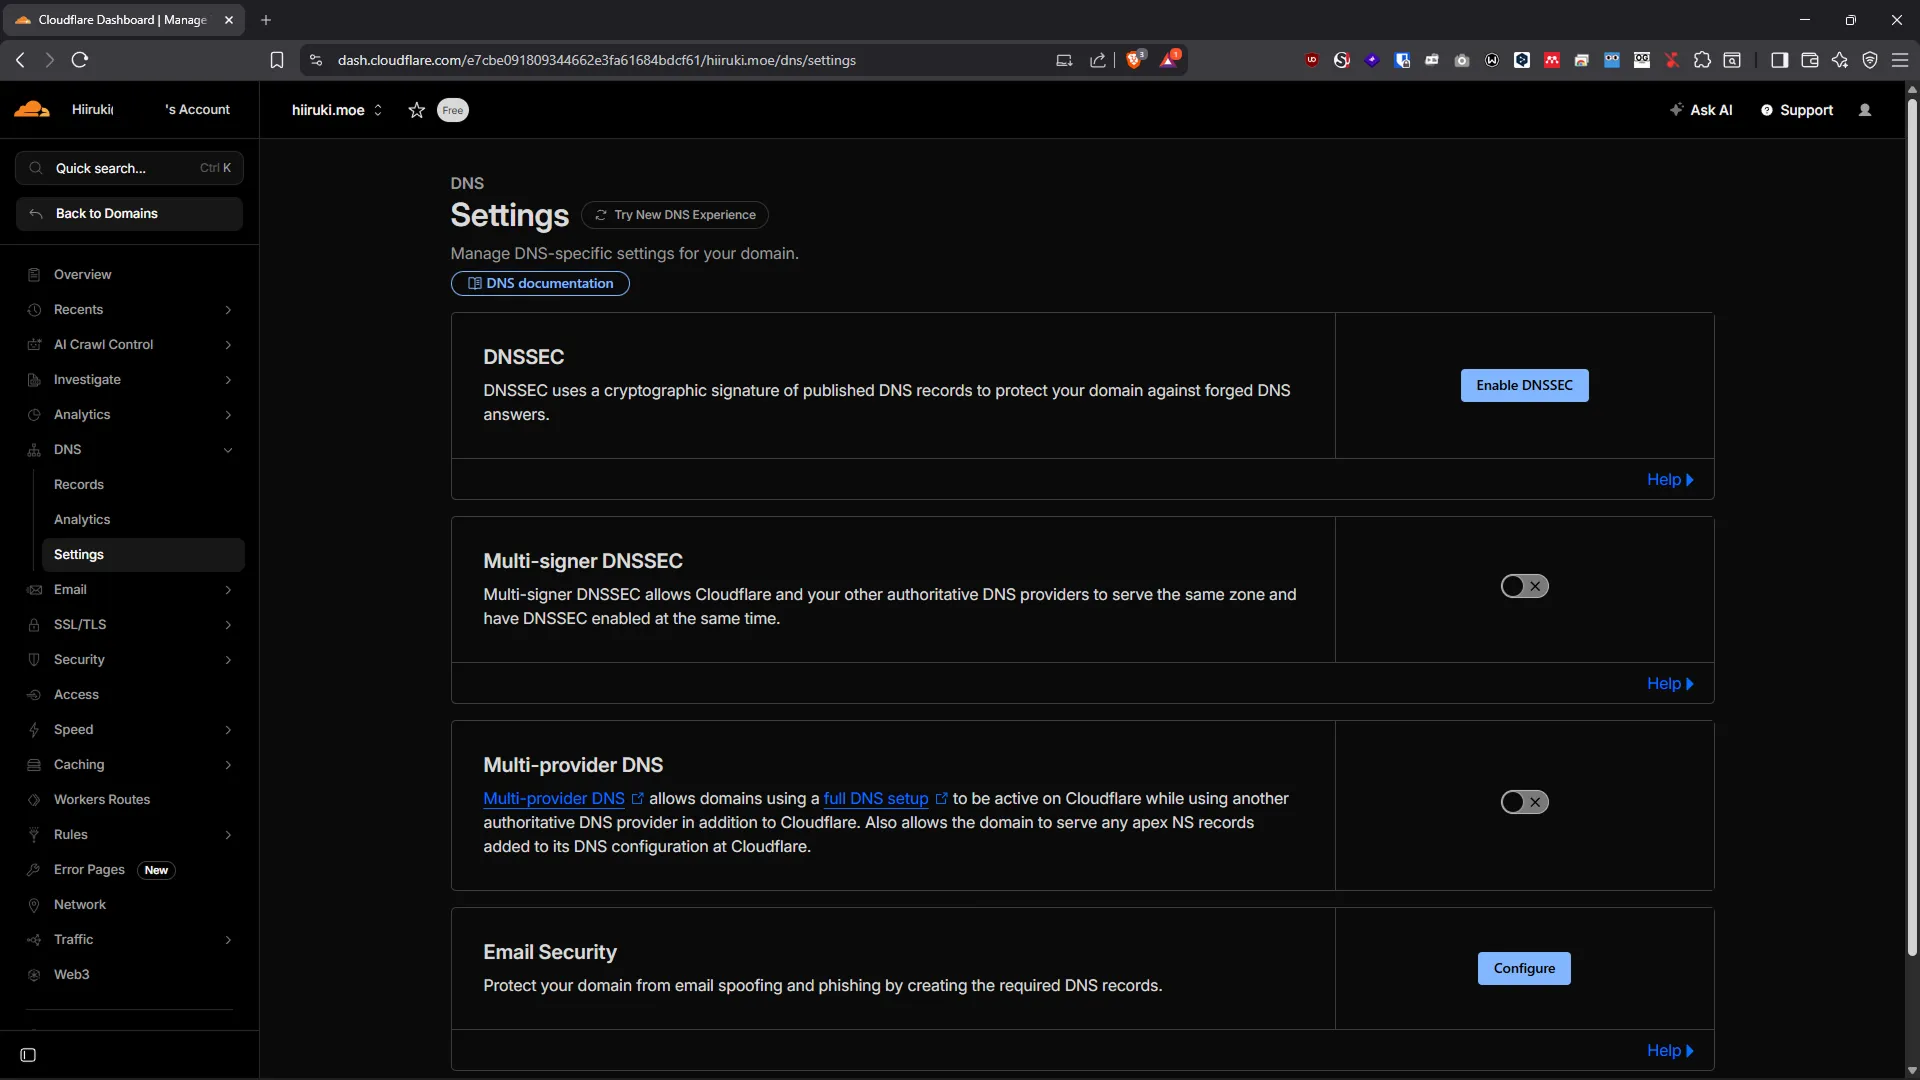The image size is (1920, 1080).
Task: Open Help under DNSSEC card
Action: 1670,480
